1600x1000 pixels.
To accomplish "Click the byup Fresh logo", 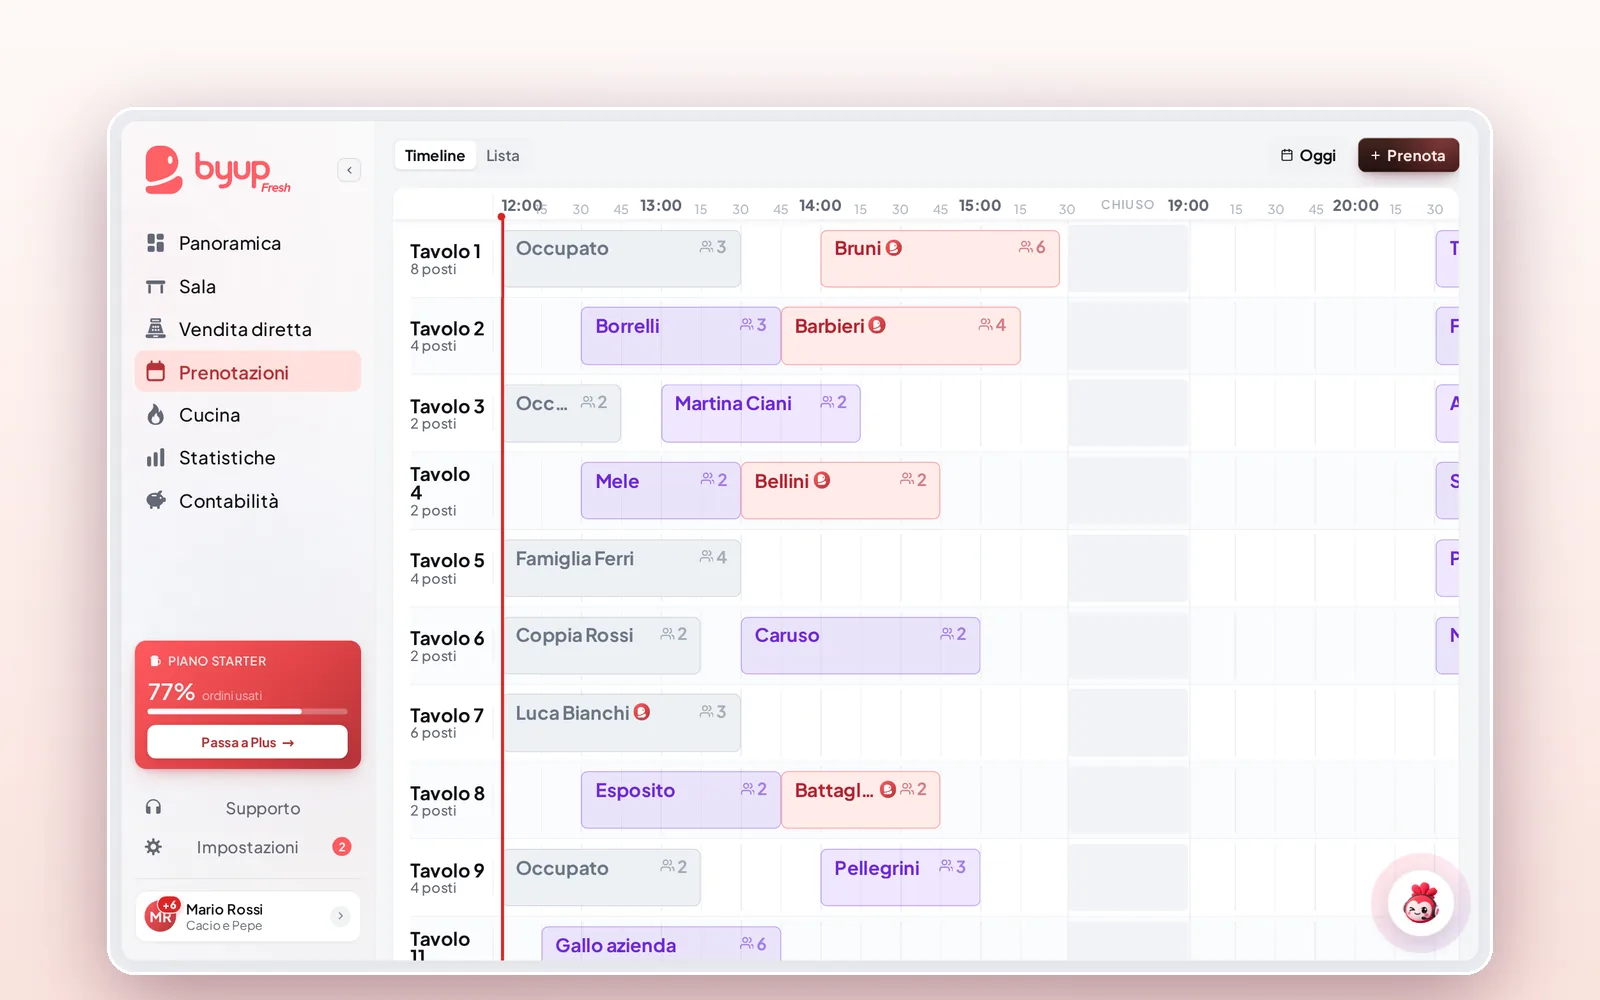I will (218, 170).
